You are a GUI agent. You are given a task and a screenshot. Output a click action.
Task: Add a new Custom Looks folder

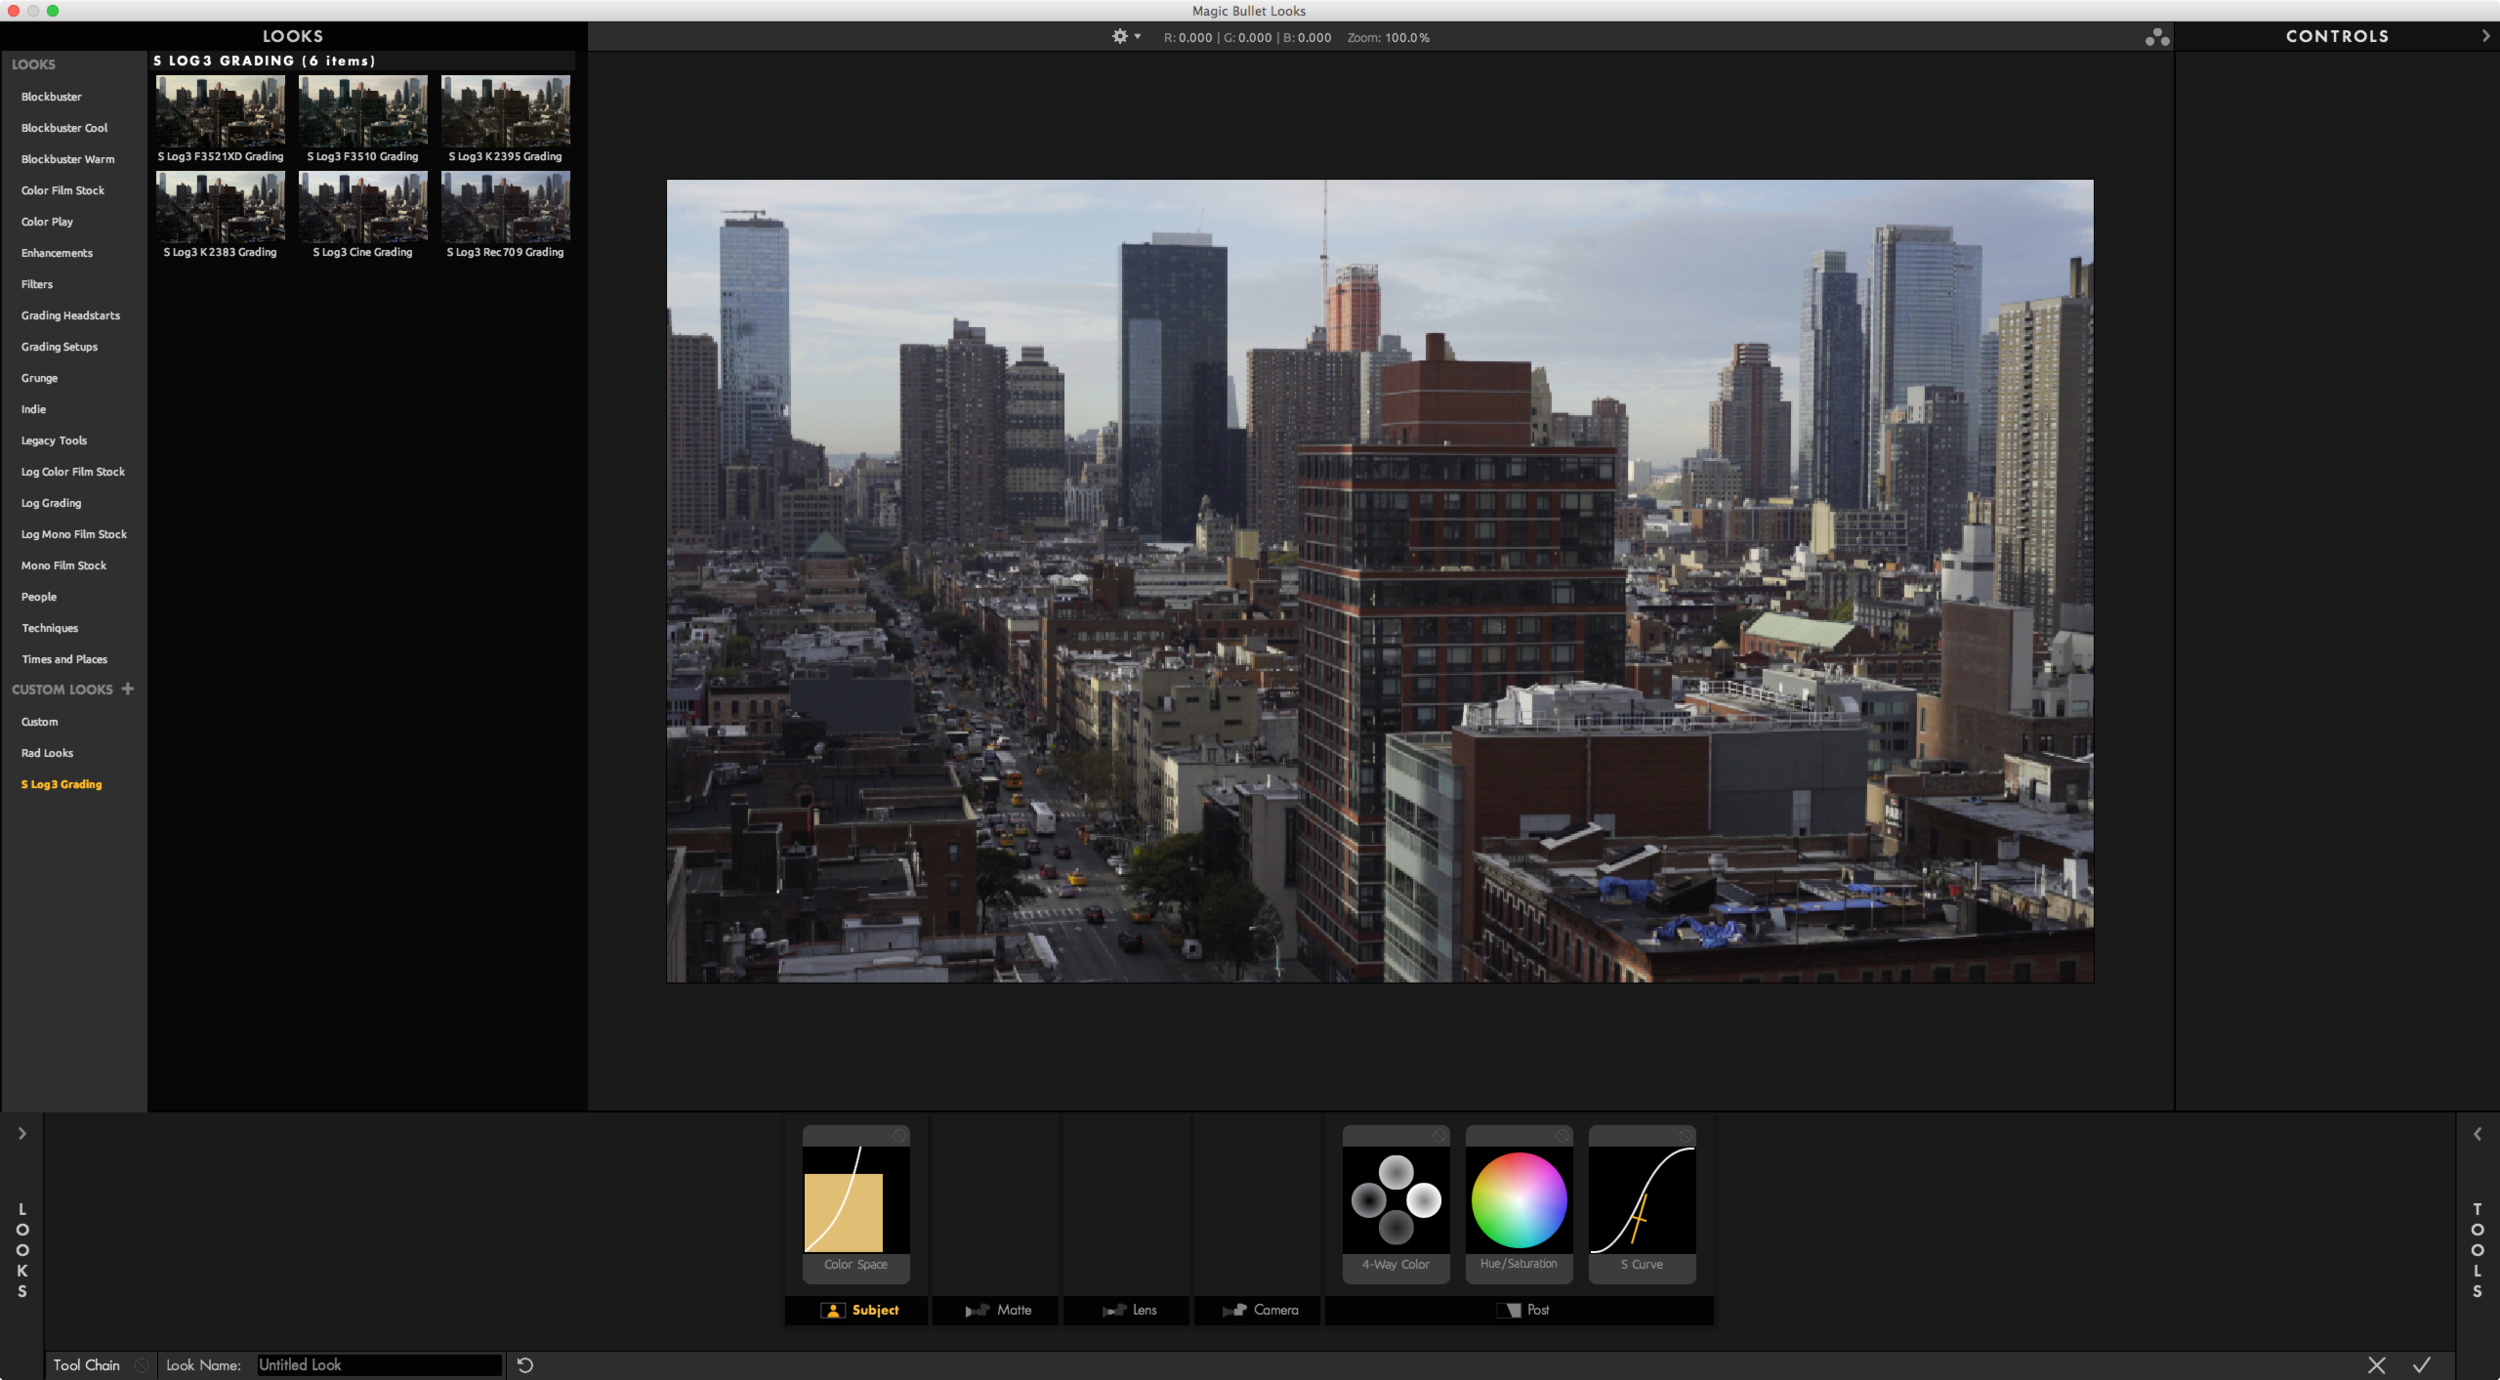coord(128,689)
